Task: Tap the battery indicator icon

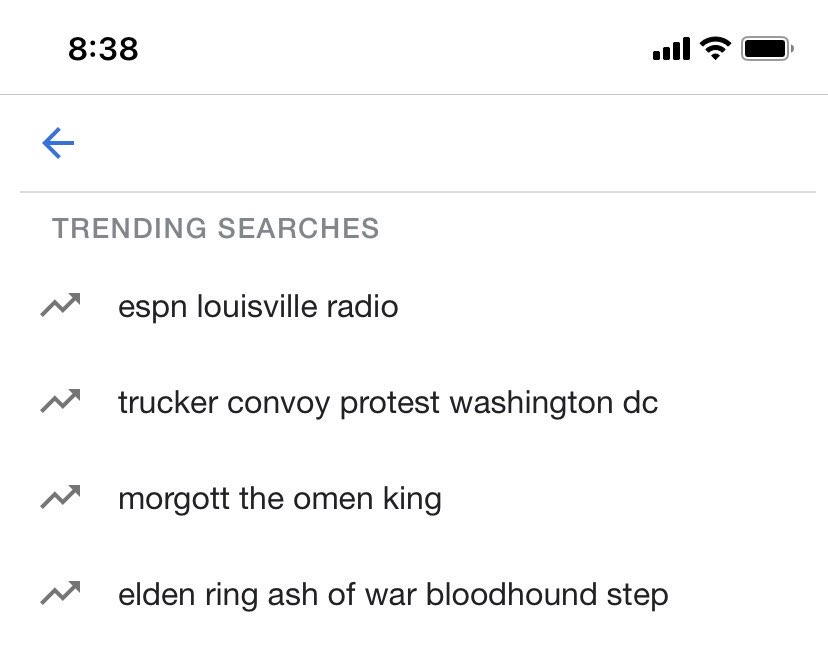Action: 767,49
